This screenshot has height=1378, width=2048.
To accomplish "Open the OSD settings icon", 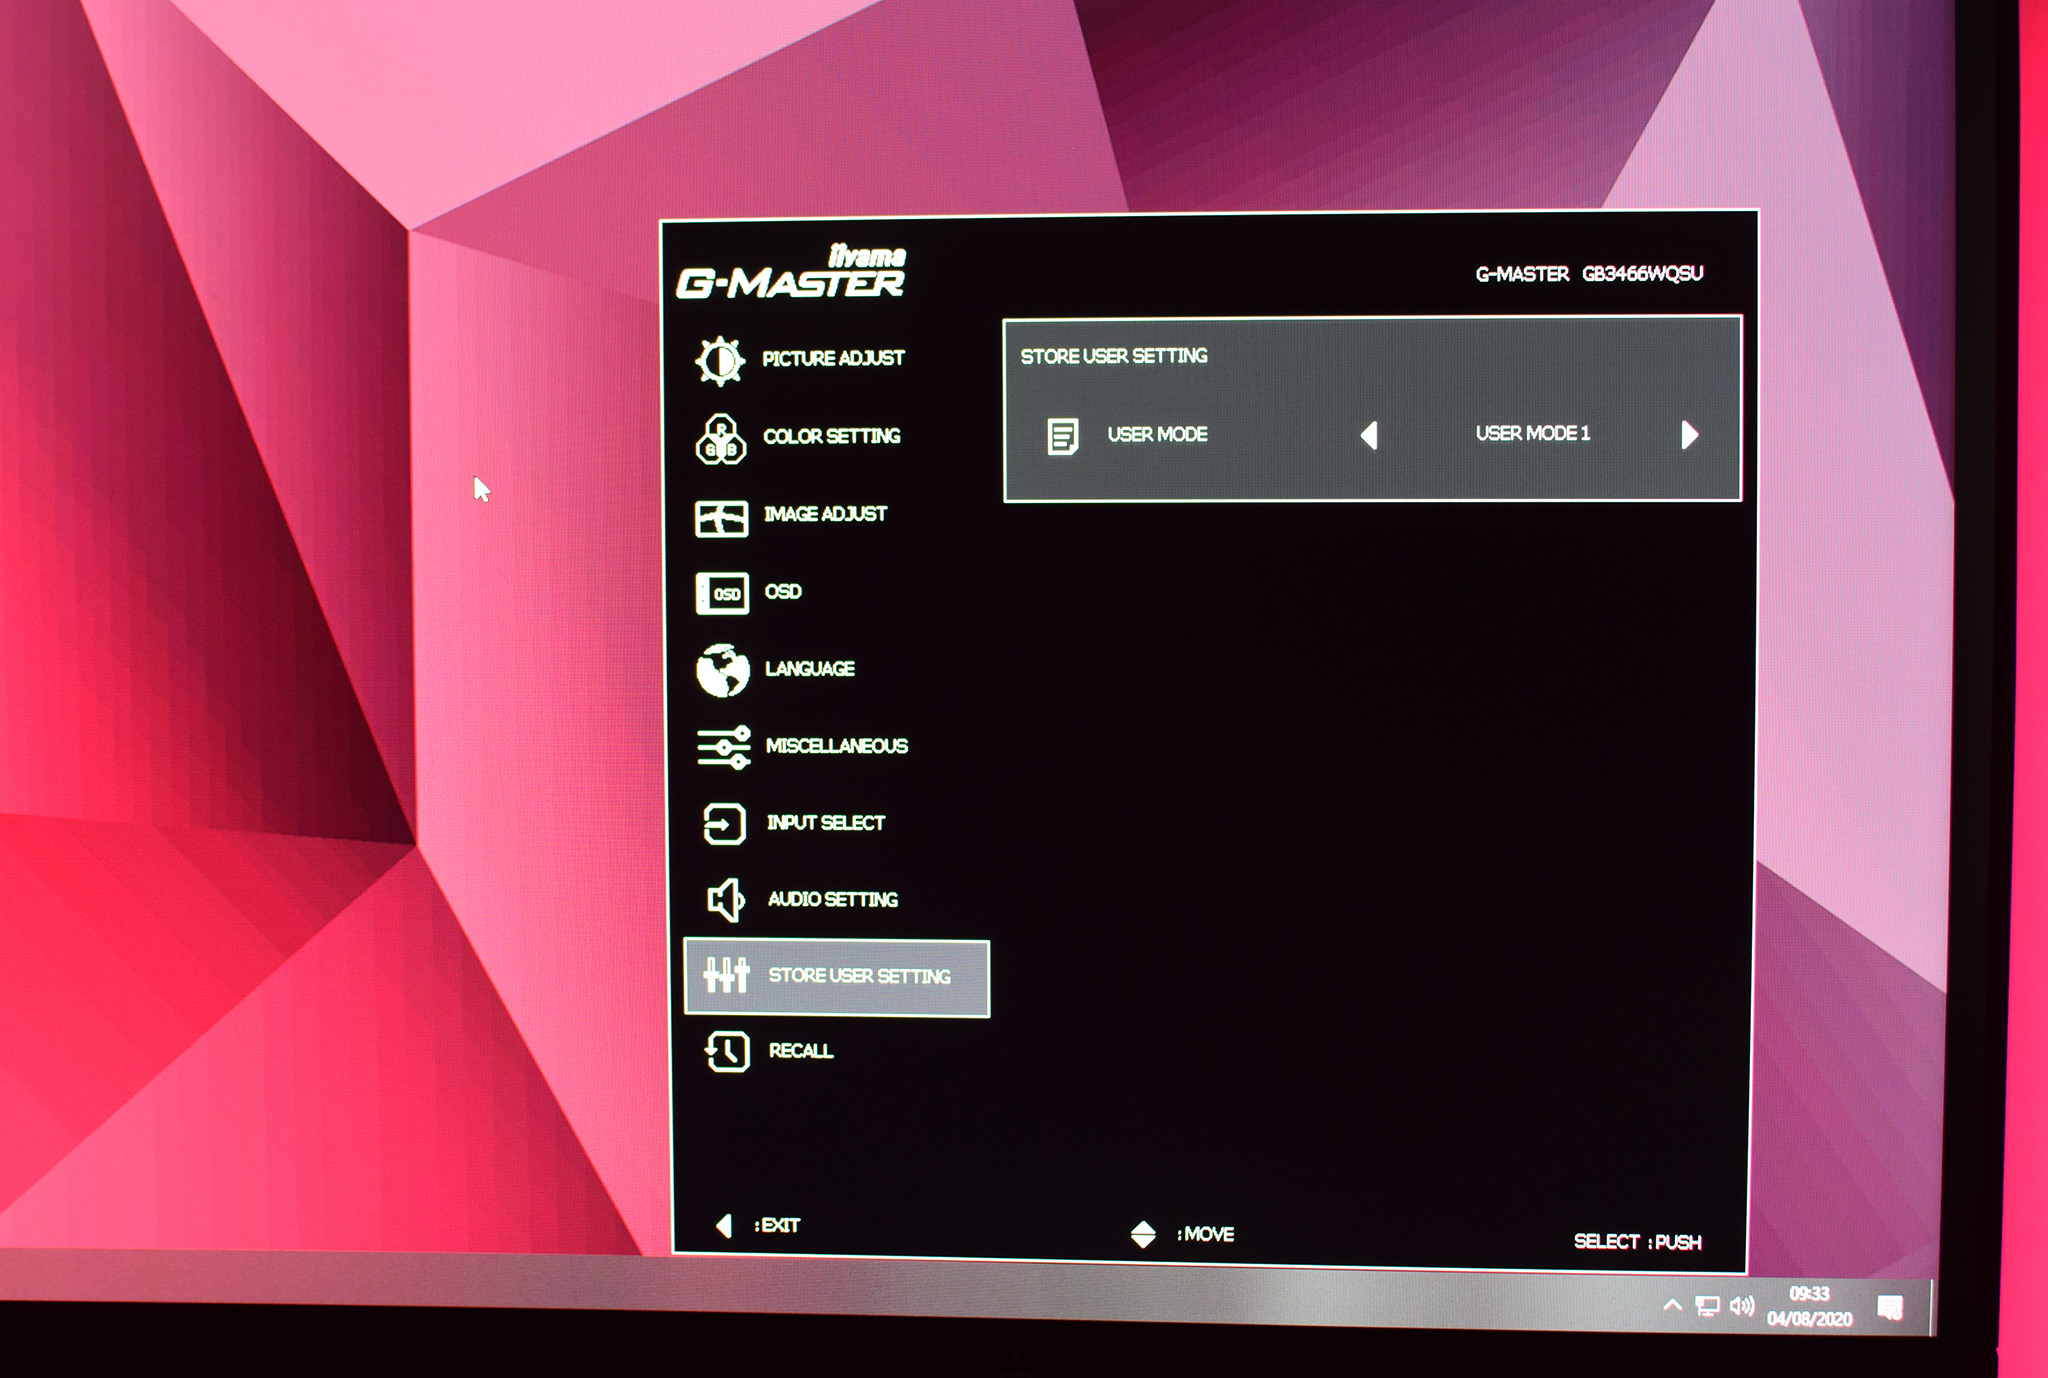I will (x=722, y=594).
